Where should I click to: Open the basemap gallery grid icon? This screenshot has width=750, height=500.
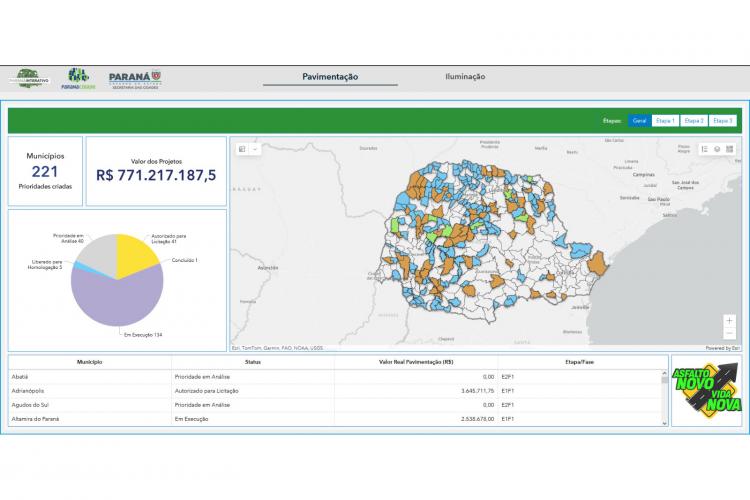pyautogui.click(x=730, y=149)
